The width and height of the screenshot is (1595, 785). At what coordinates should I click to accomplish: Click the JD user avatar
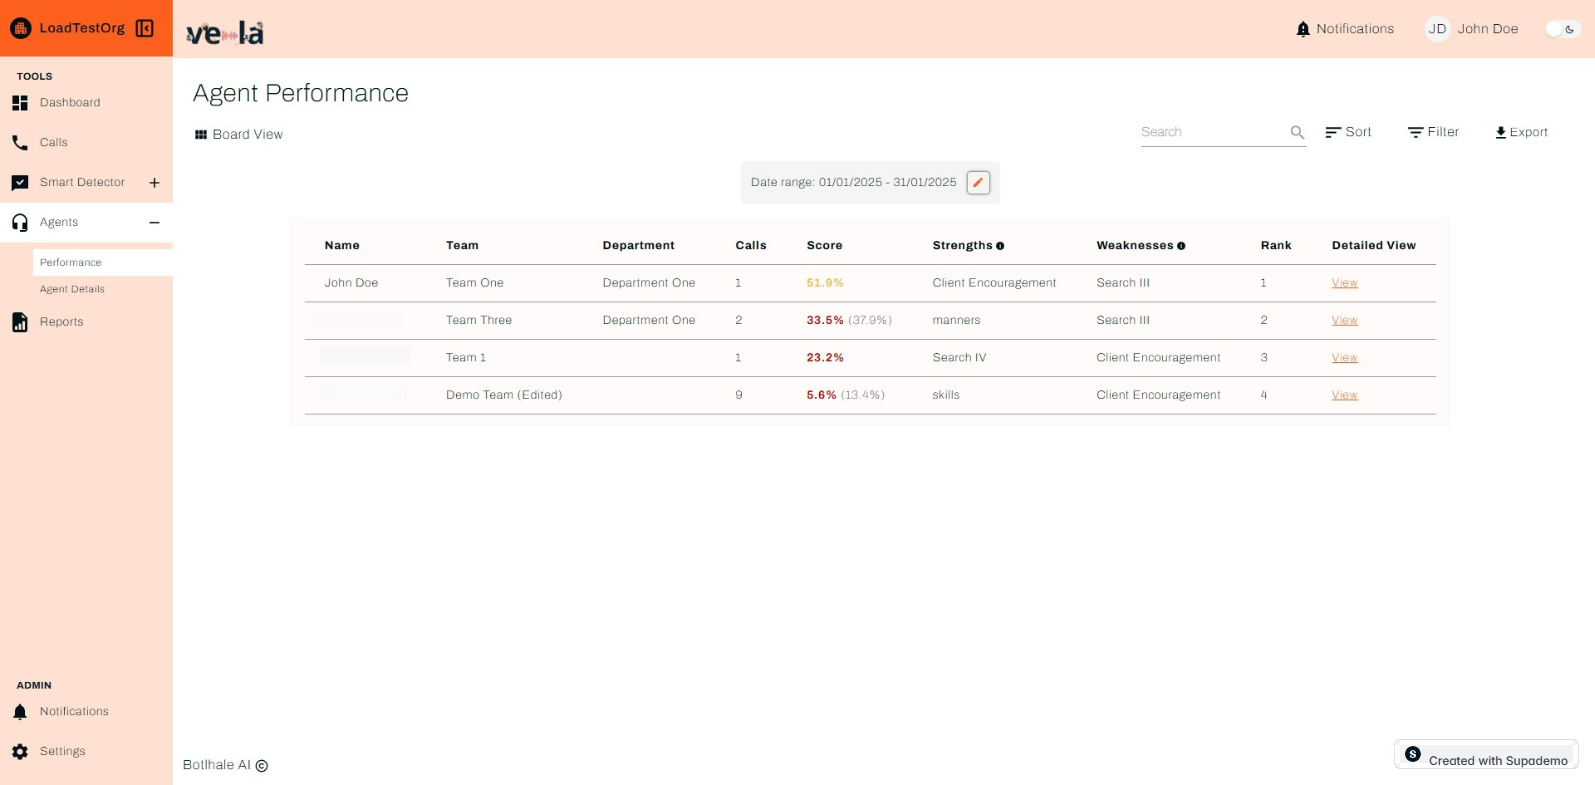click(1437, 29)
